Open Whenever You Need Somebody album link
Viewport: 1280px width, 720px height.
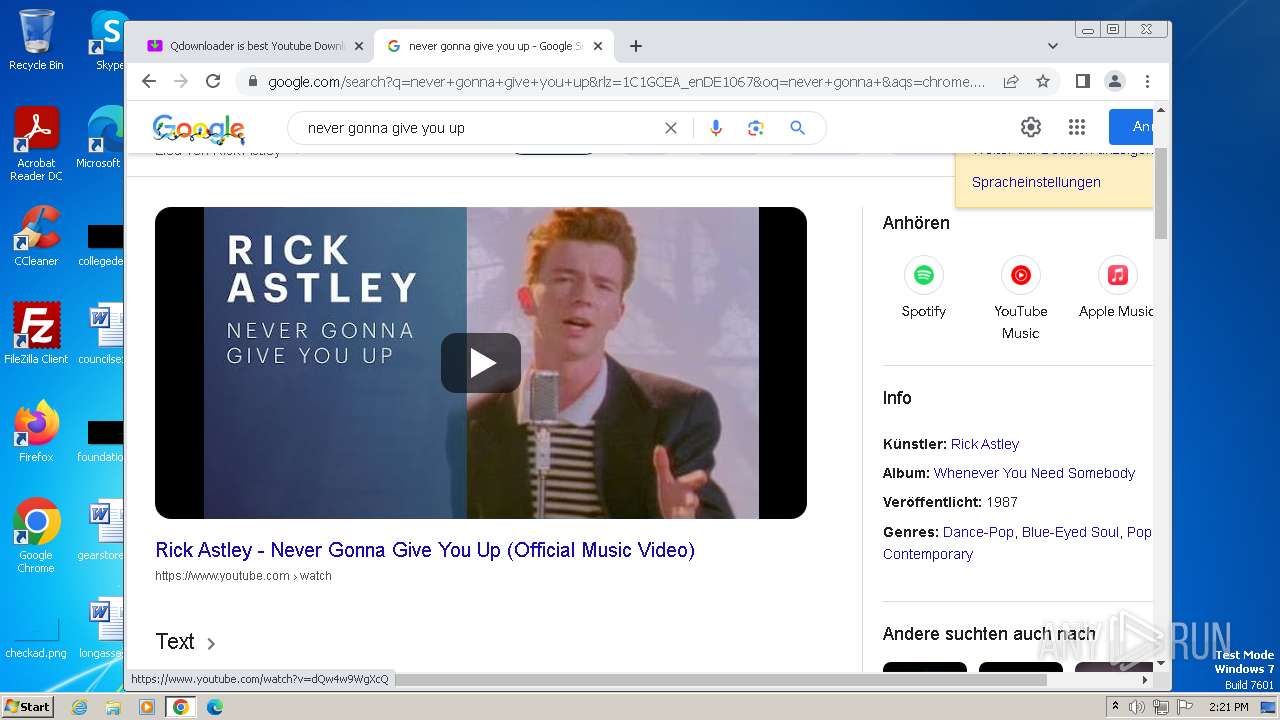[1034, 473]
